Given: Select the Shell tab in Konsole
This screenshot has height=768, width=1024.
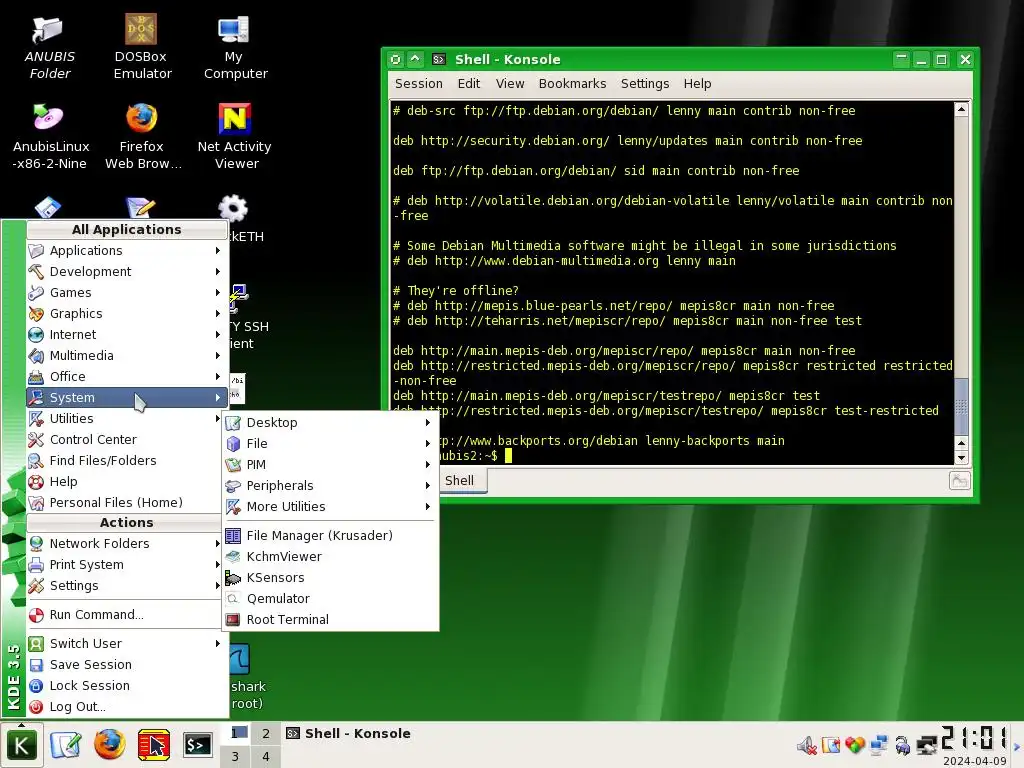Looking at the screenshot, I should pyautogui.click(x=460, y=481).
